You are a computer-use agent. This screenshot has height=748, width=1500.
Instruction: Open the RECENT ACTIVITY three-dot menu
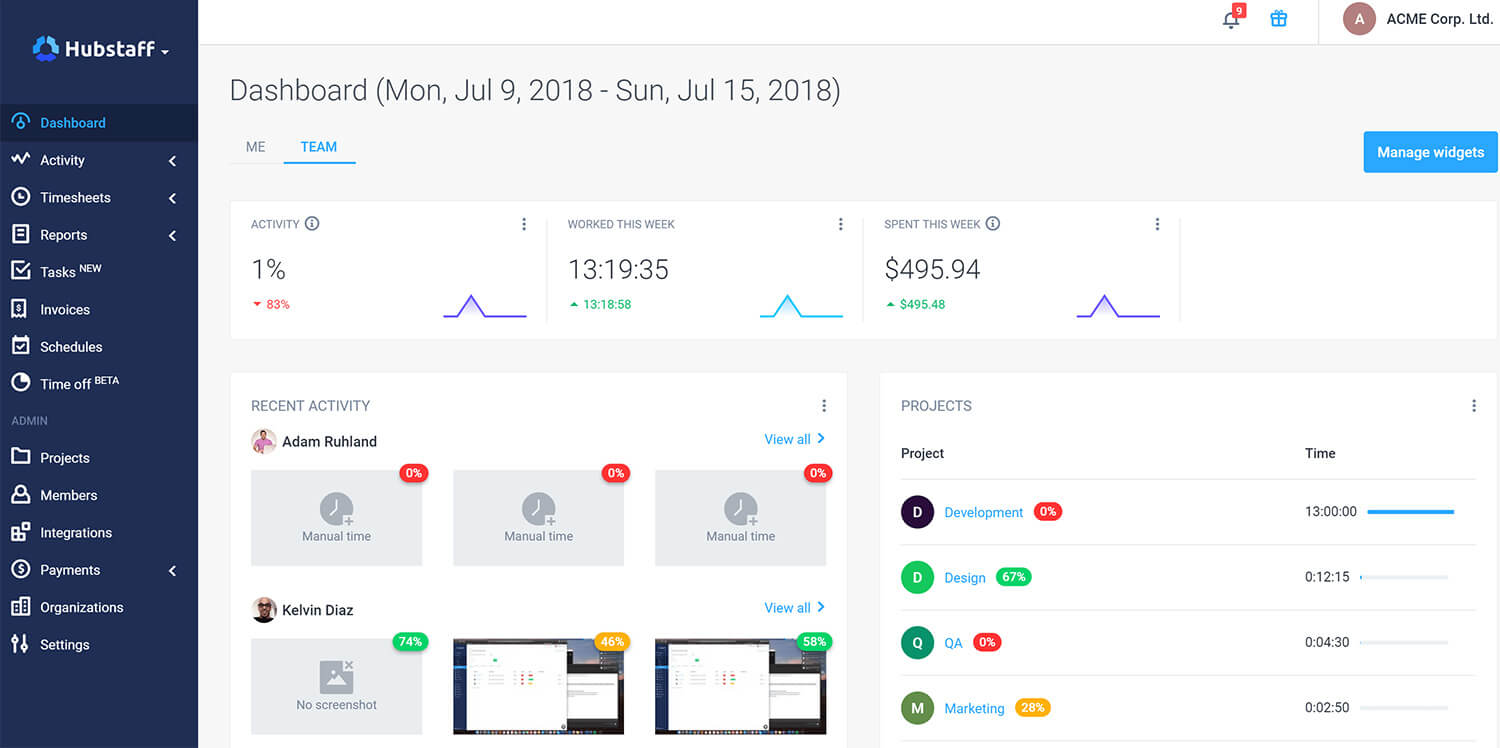(824, 405)
